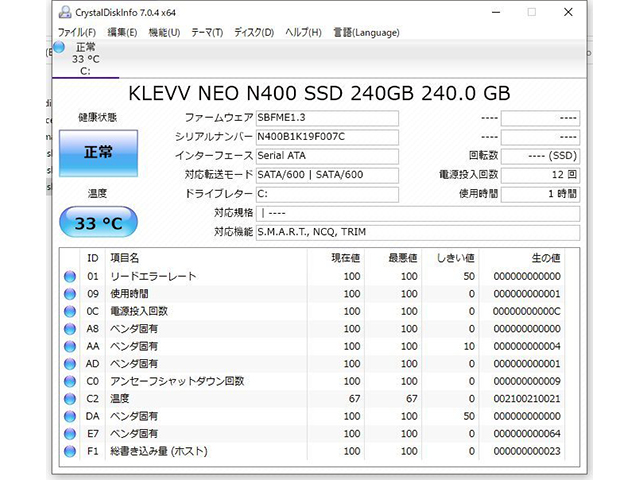
Task: Click the 現在値 column header
Action: point(345,258)
